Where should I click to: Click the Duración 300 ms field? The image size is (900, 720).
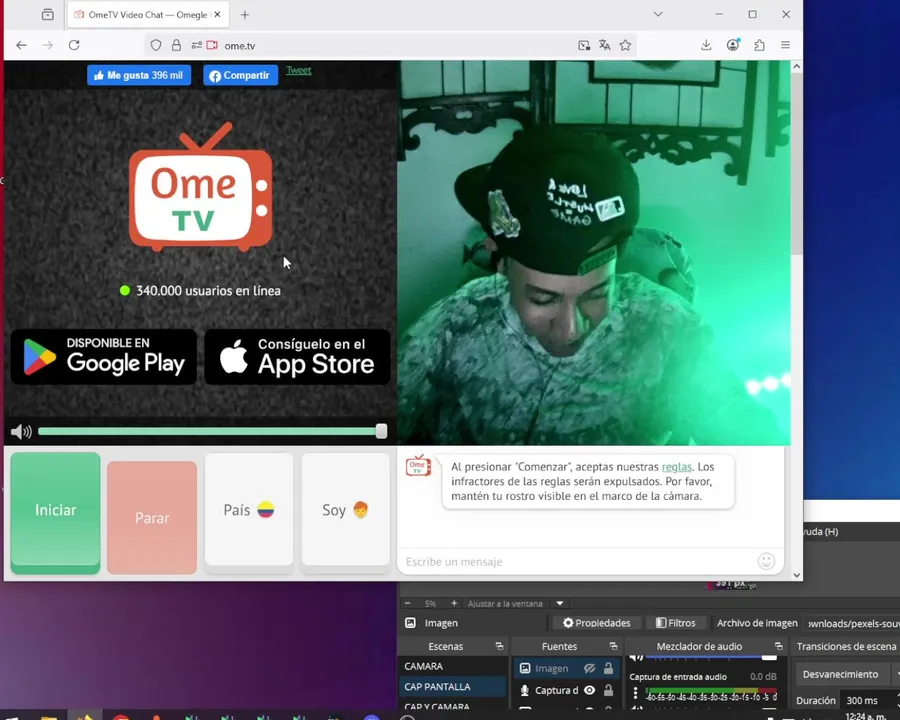869,700
